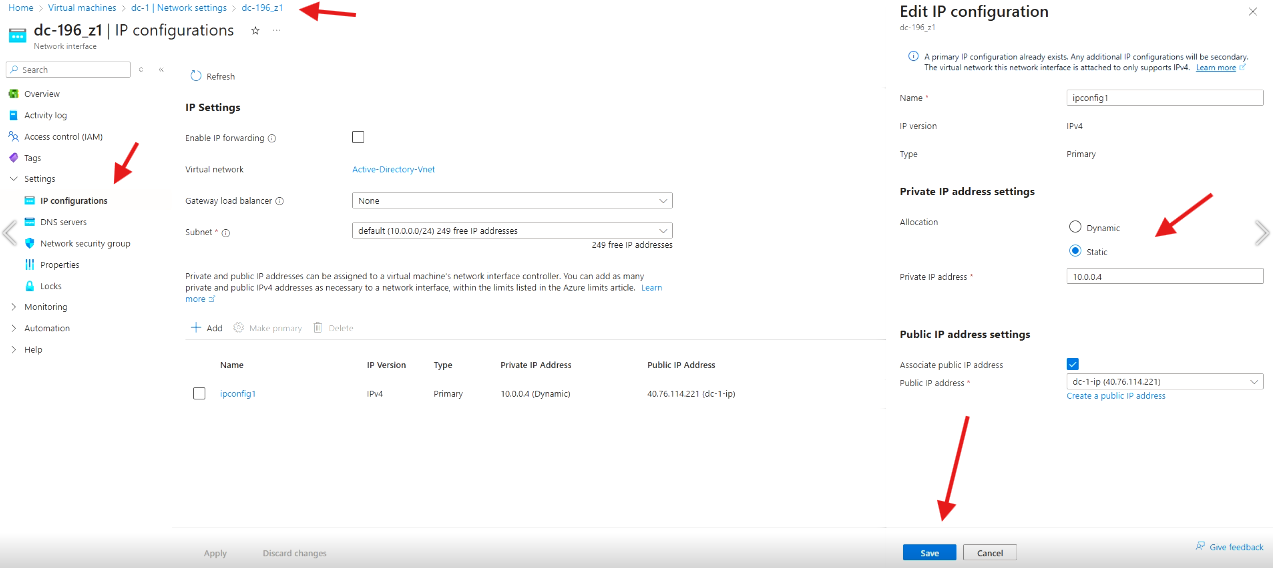Screen dimensions: 1273x568
Task: Click the Make primary gear icon
Action: click(239, 328)
